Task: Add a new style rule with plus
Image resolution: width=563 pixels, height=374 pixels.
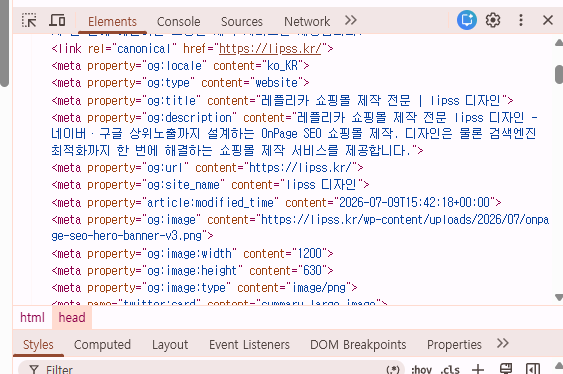Action: click(478, 369)
